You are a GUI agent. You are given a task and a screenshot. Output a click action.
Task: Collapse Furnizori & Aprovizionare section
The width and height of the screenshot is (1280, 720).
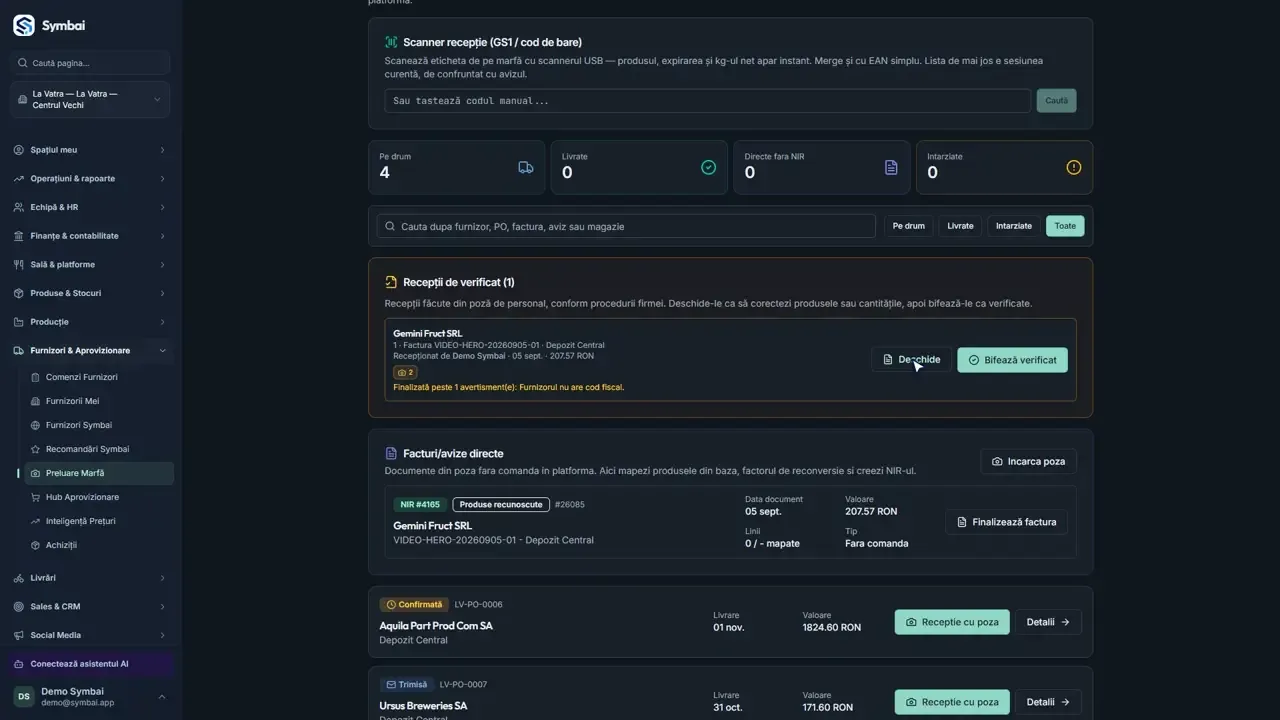(90, 351)
